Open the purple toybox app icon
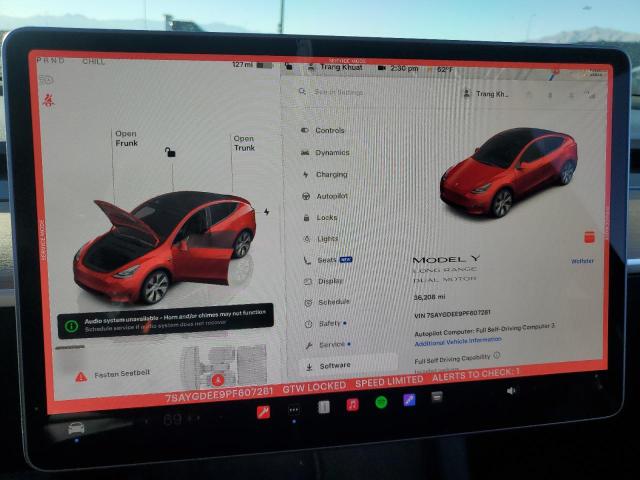The width and height of the screenshot is (640, 480). (409, 400)
